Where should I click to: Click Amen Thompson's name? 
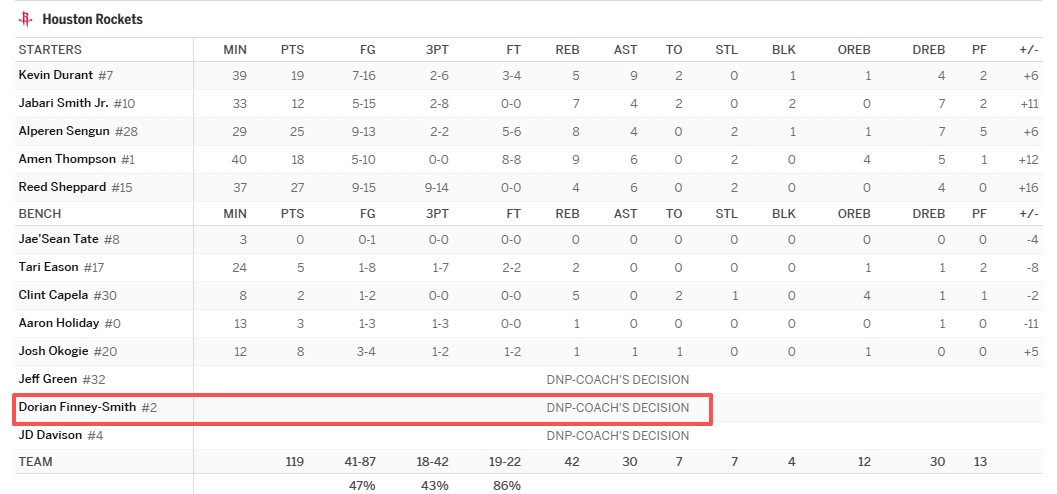67,159
